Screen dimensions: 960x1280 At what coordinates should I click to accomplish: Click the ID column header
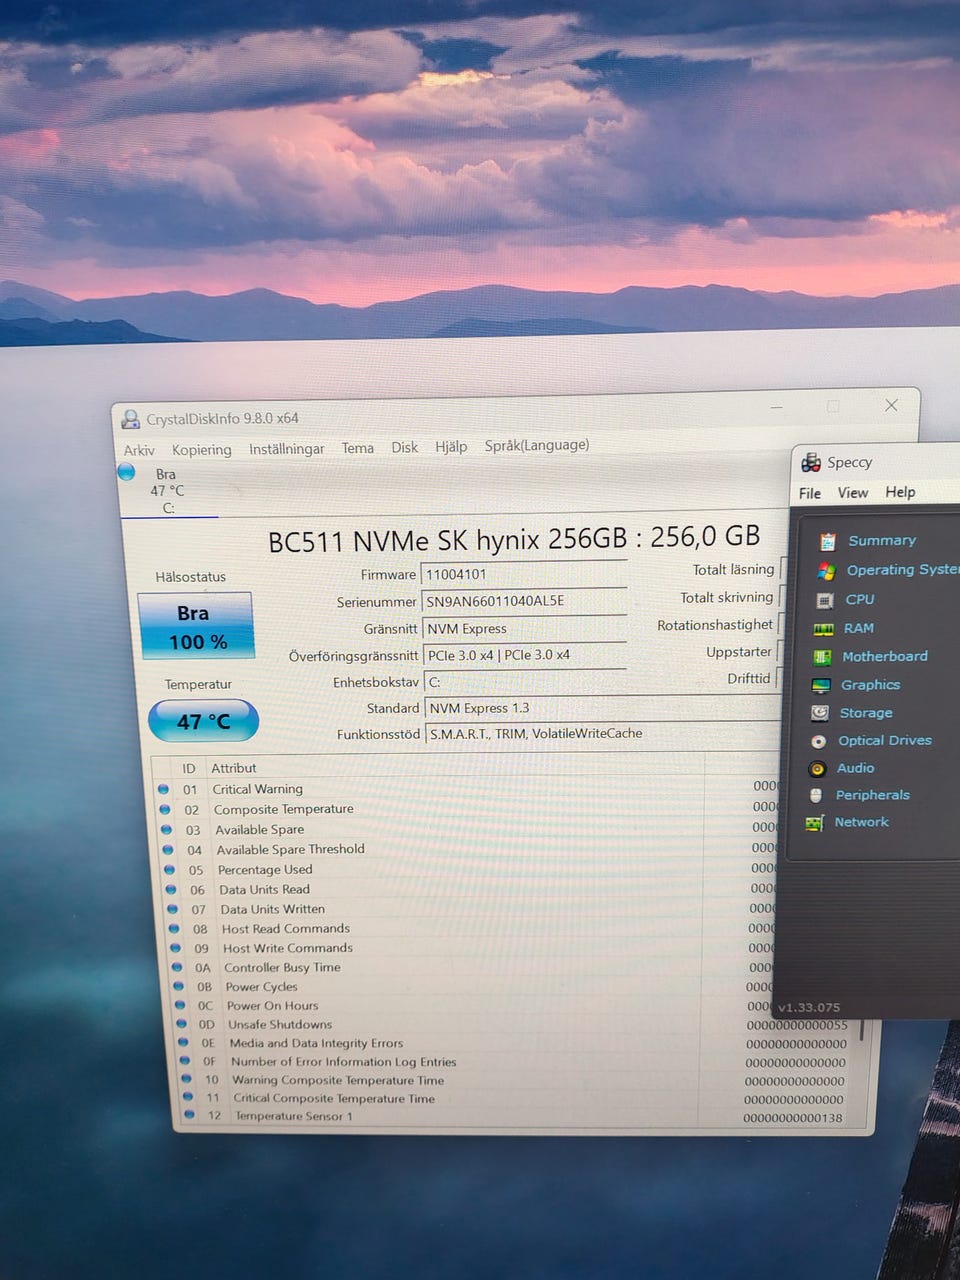pyautogui.click(x=189, y=768)
